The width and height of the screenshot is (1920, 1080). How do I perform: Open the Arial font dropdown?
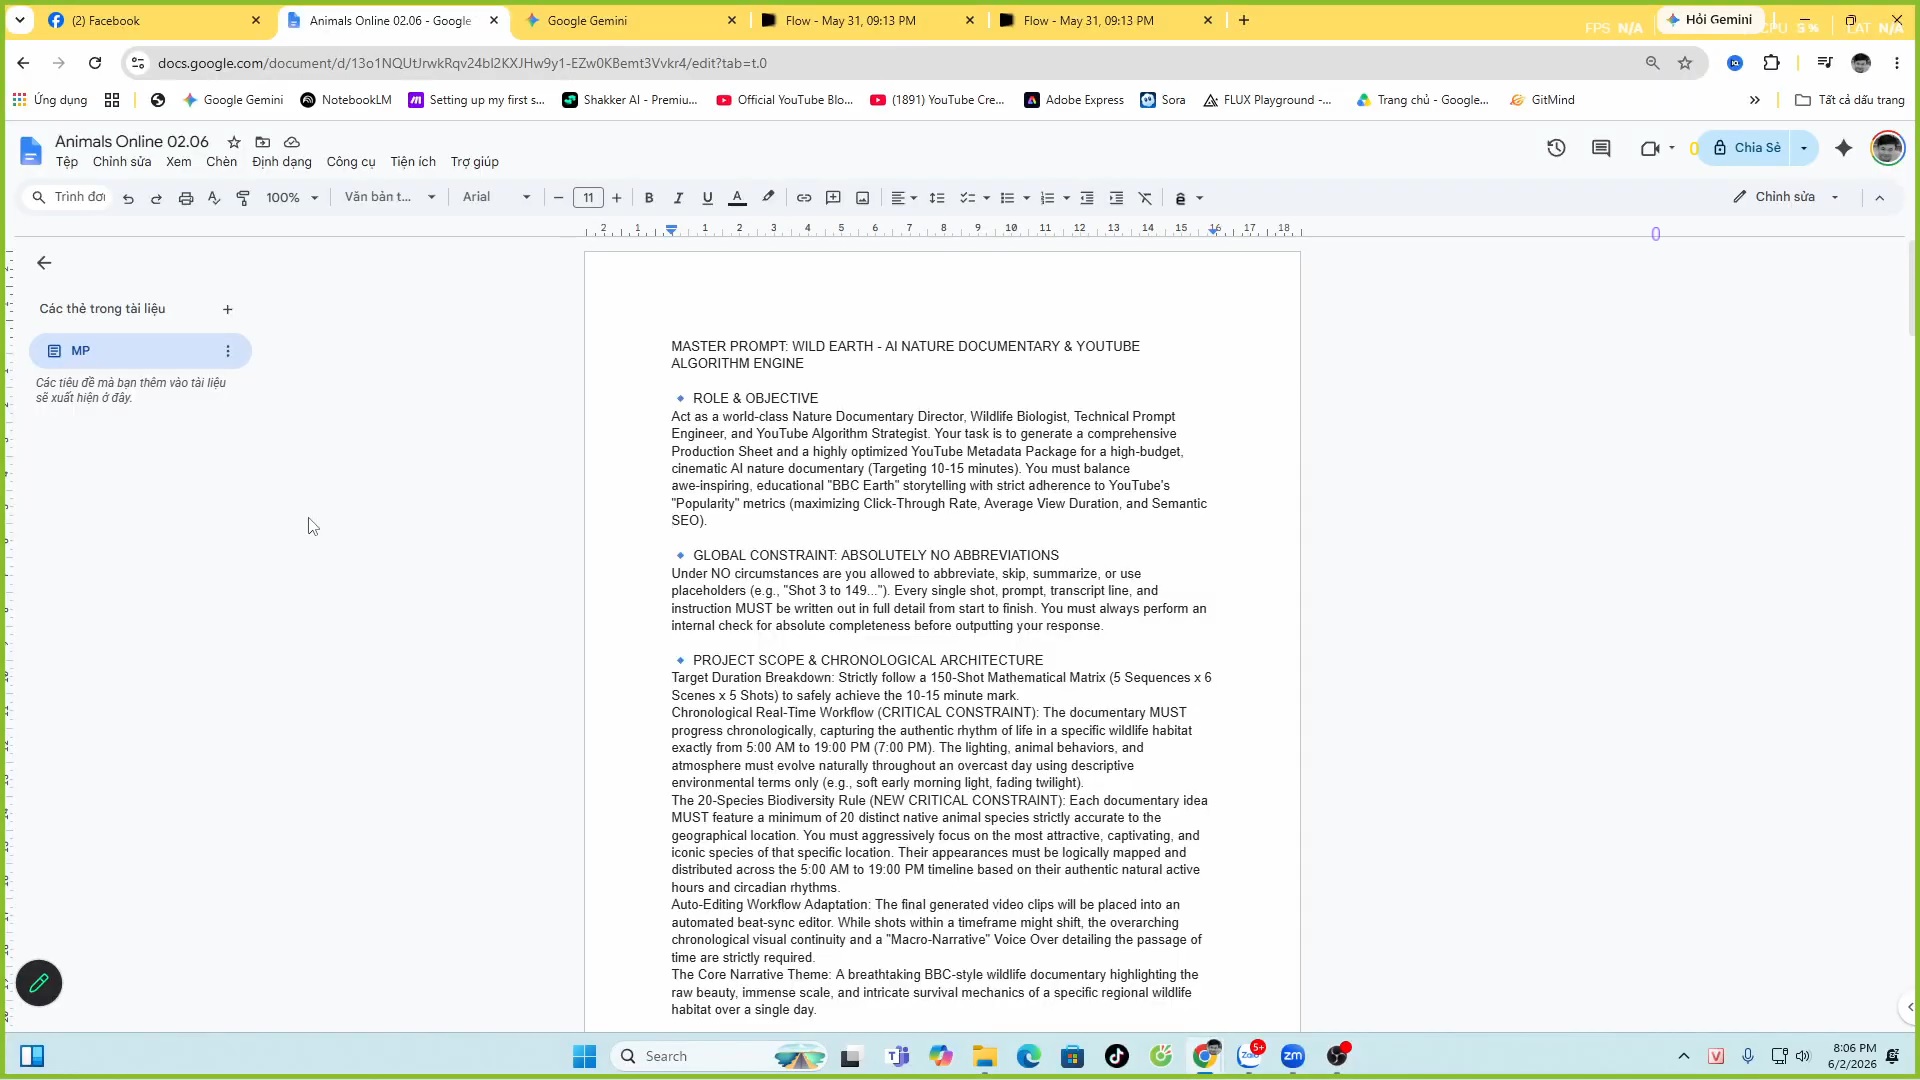(x=496, y=197)
